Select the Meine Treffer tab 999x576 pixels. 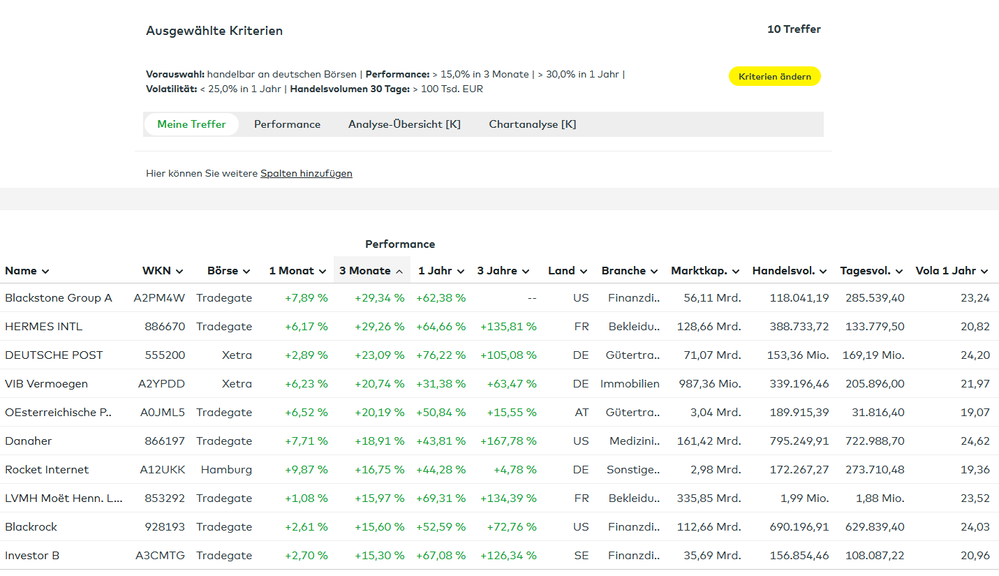[191, 125]
